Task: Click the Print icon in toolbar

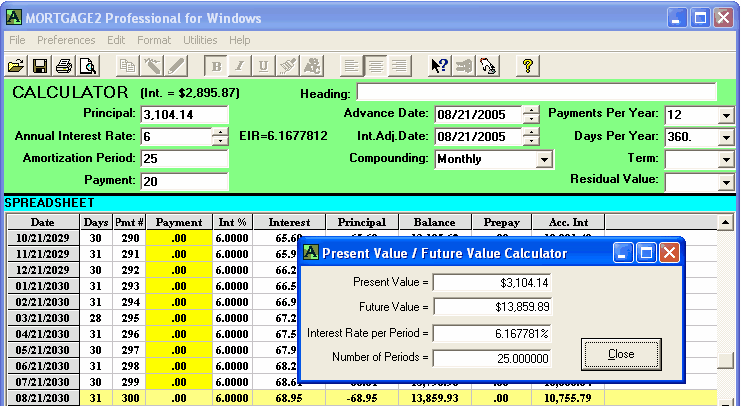Action: (x=64, y=66)
